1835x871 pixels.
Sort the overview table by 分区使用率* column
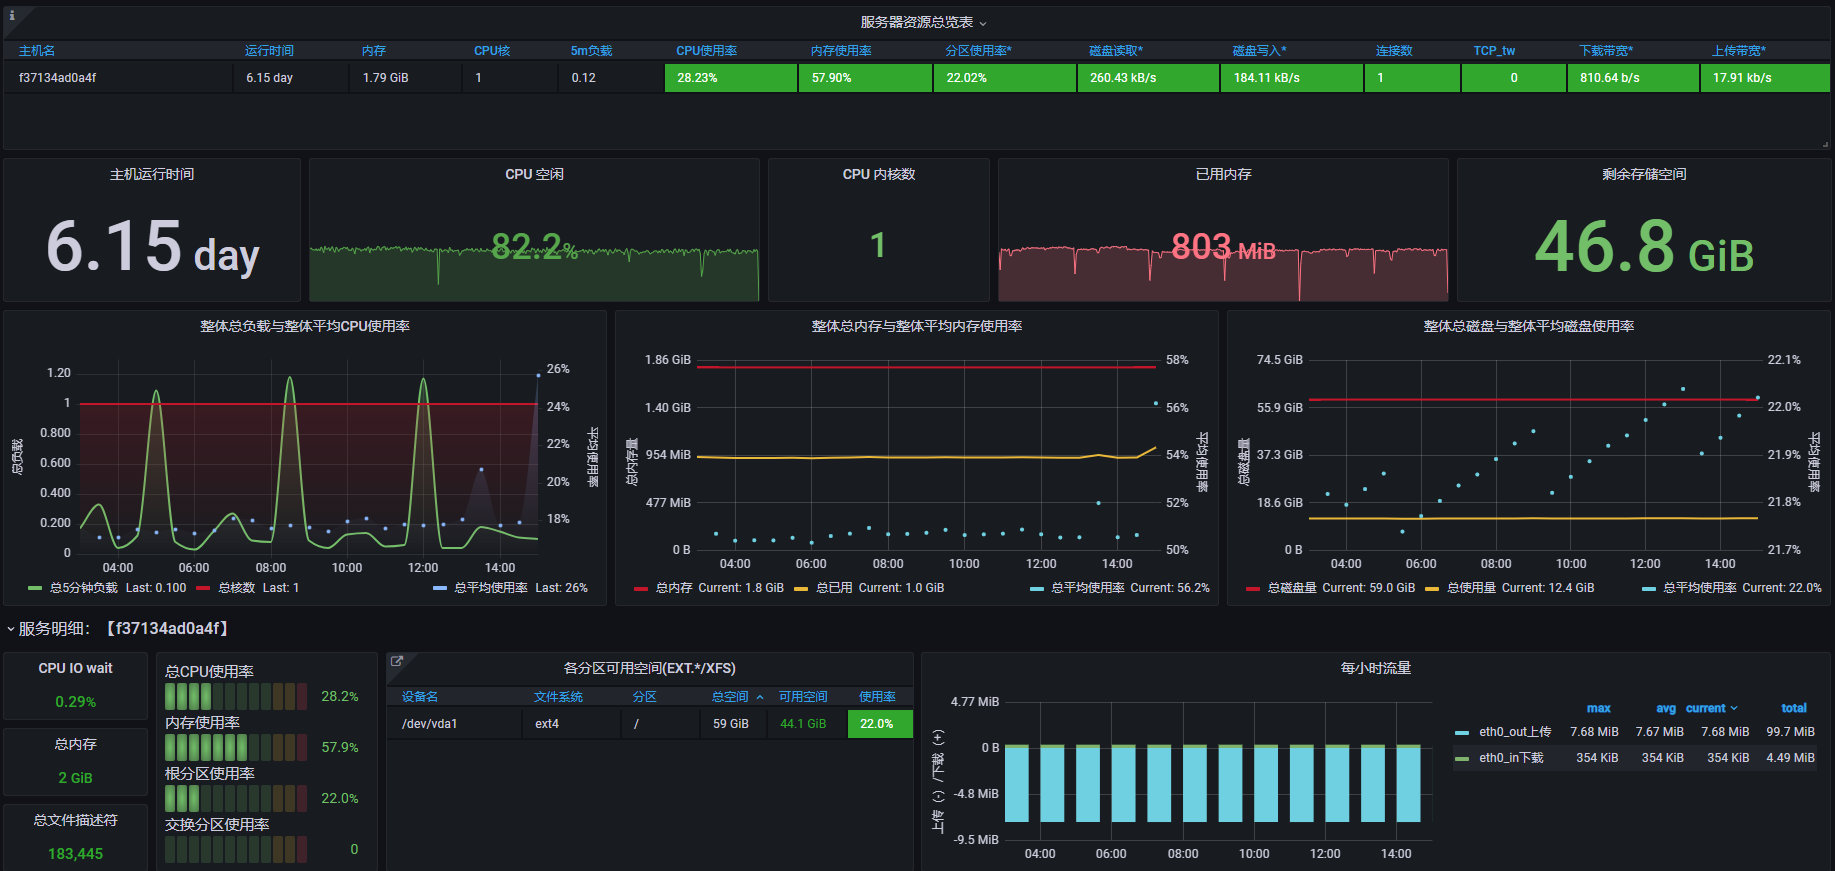(x=978, y=51)
